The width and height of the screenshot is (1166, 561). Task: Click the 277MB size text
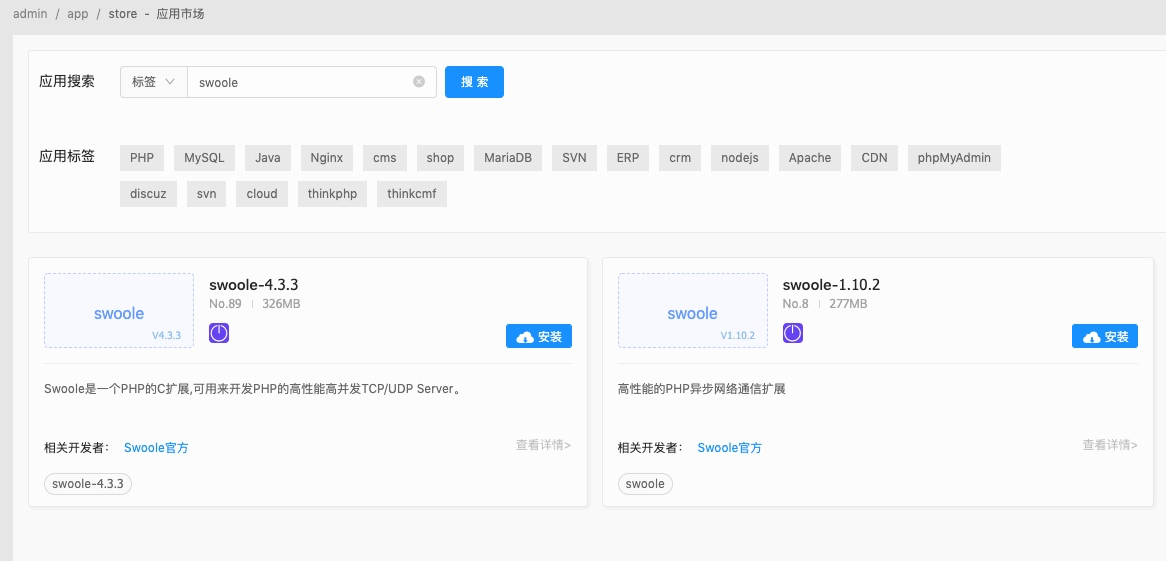[x=848, y=304]
